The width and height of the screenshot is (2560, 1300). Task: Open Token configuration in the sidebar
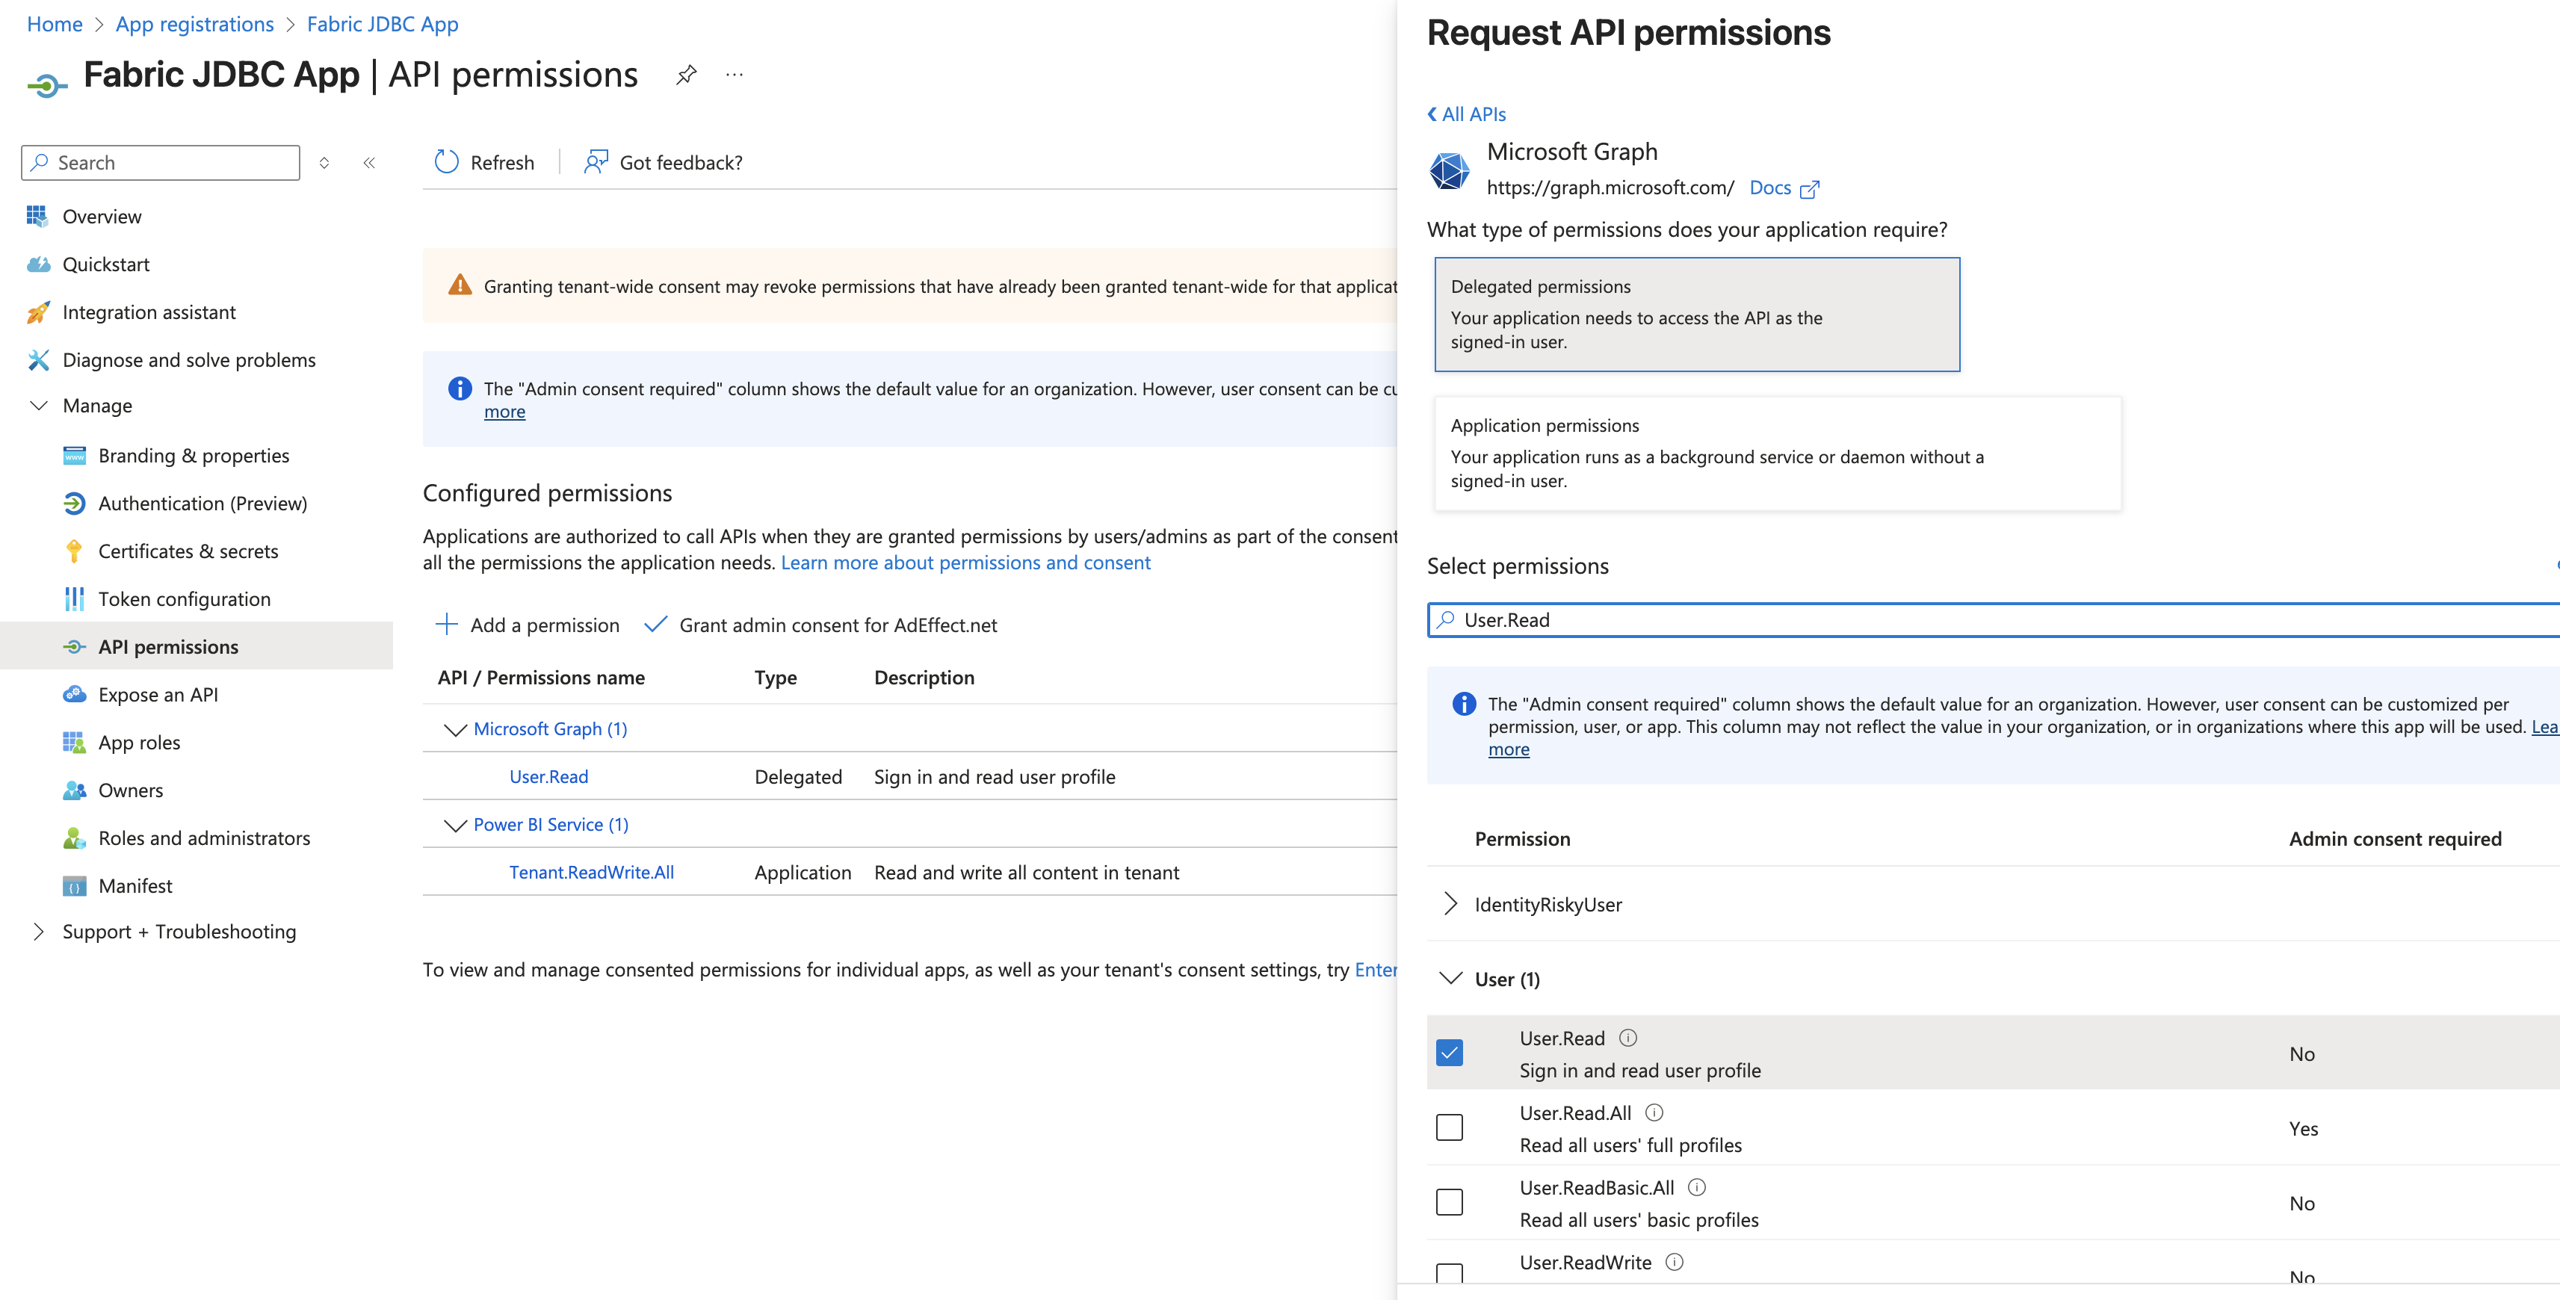[184, 599]
